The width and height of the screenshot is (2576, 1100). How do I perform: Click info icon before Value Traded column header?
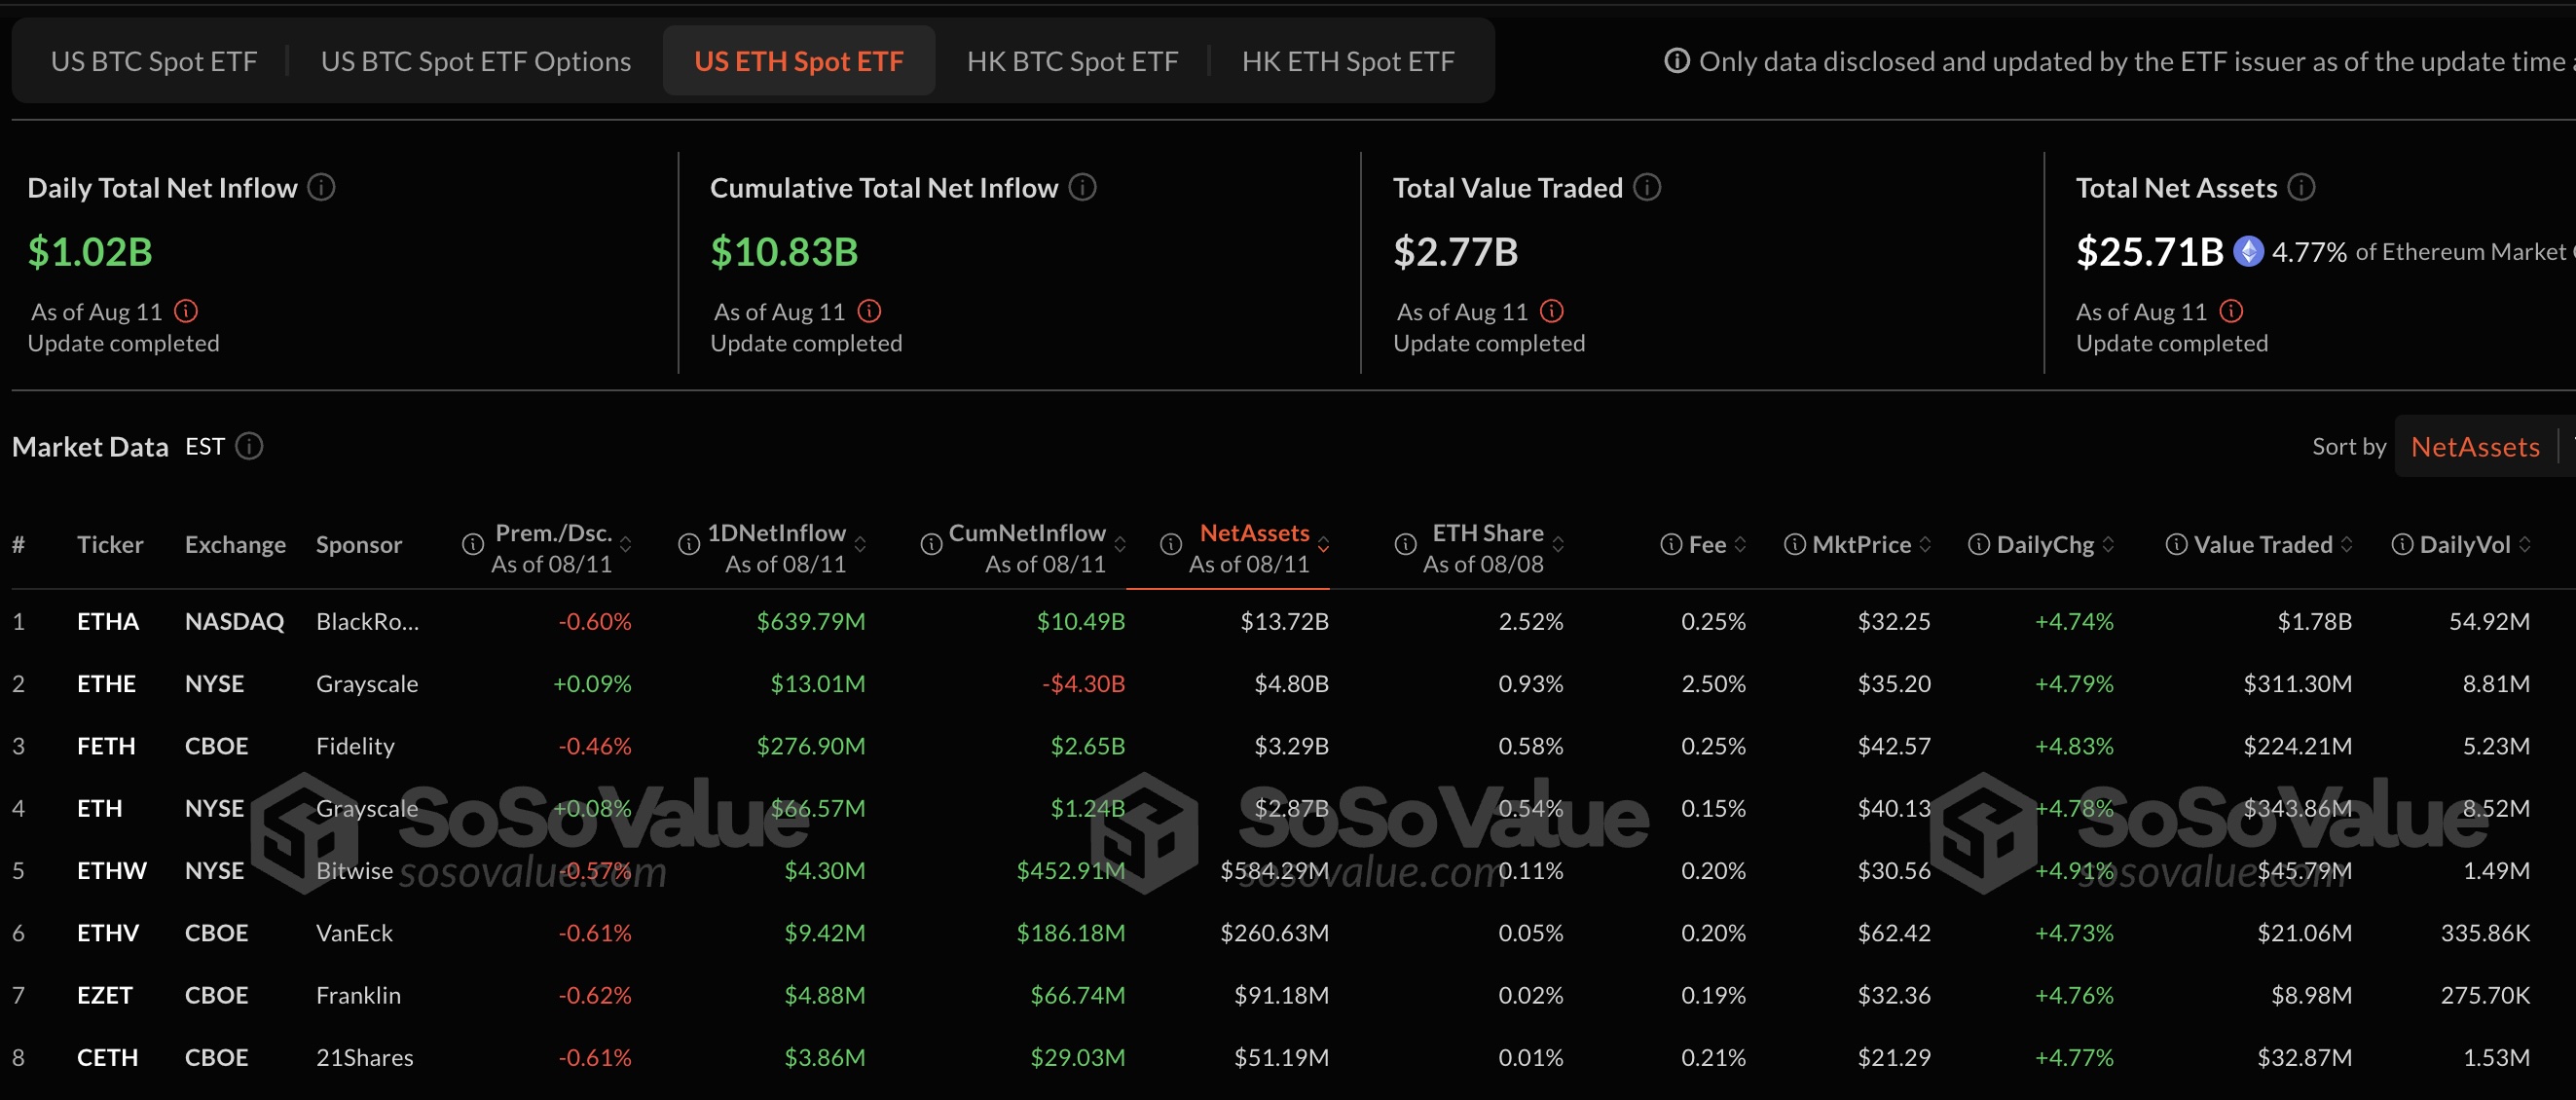[x=2176, y=544]
